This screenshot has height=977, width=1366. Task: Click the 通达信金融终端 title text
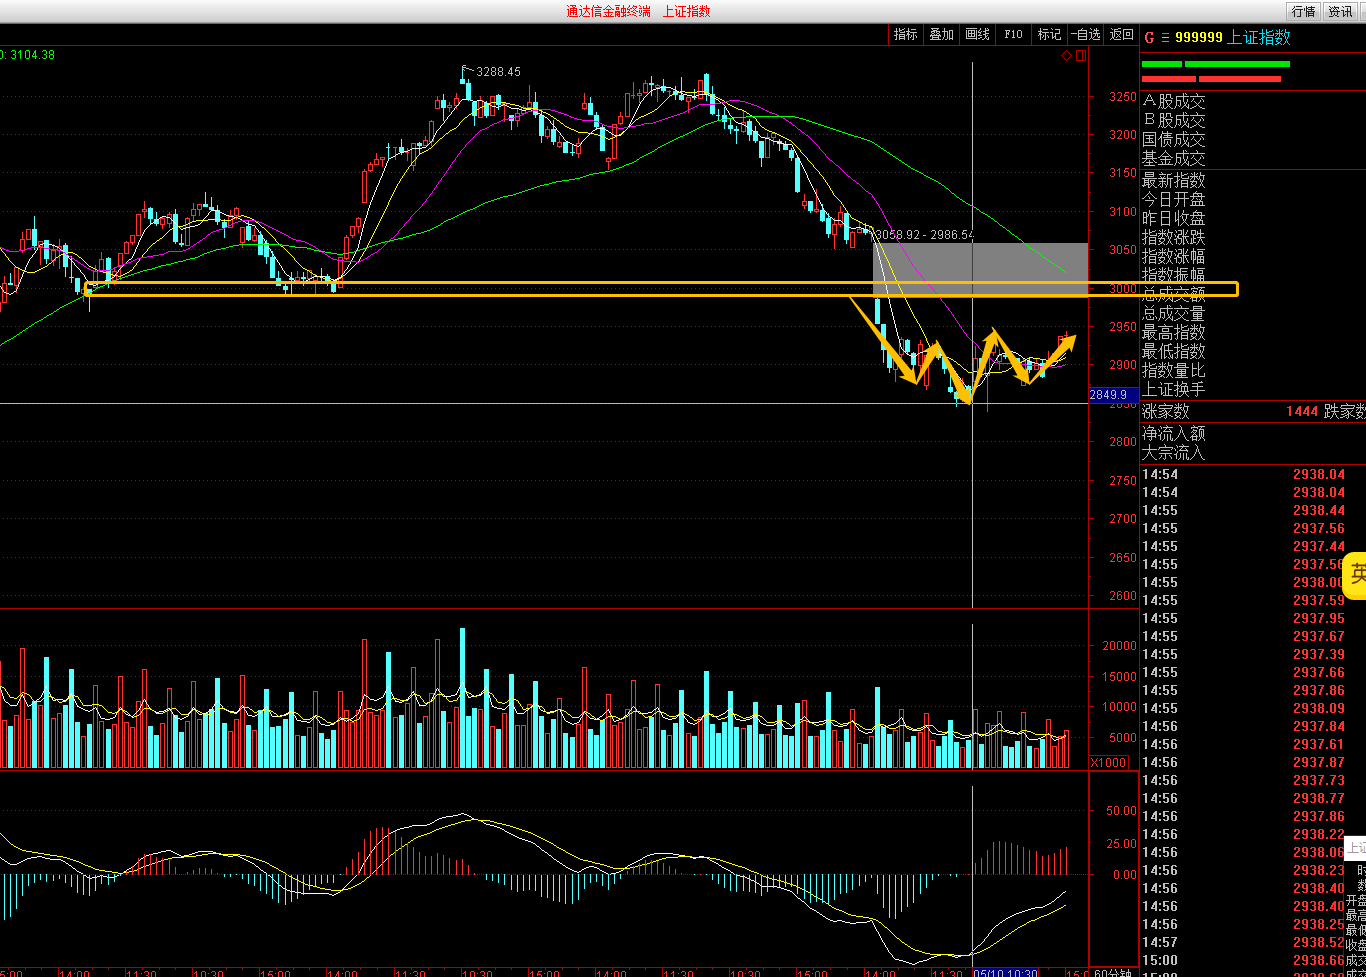tap(608, 11)
